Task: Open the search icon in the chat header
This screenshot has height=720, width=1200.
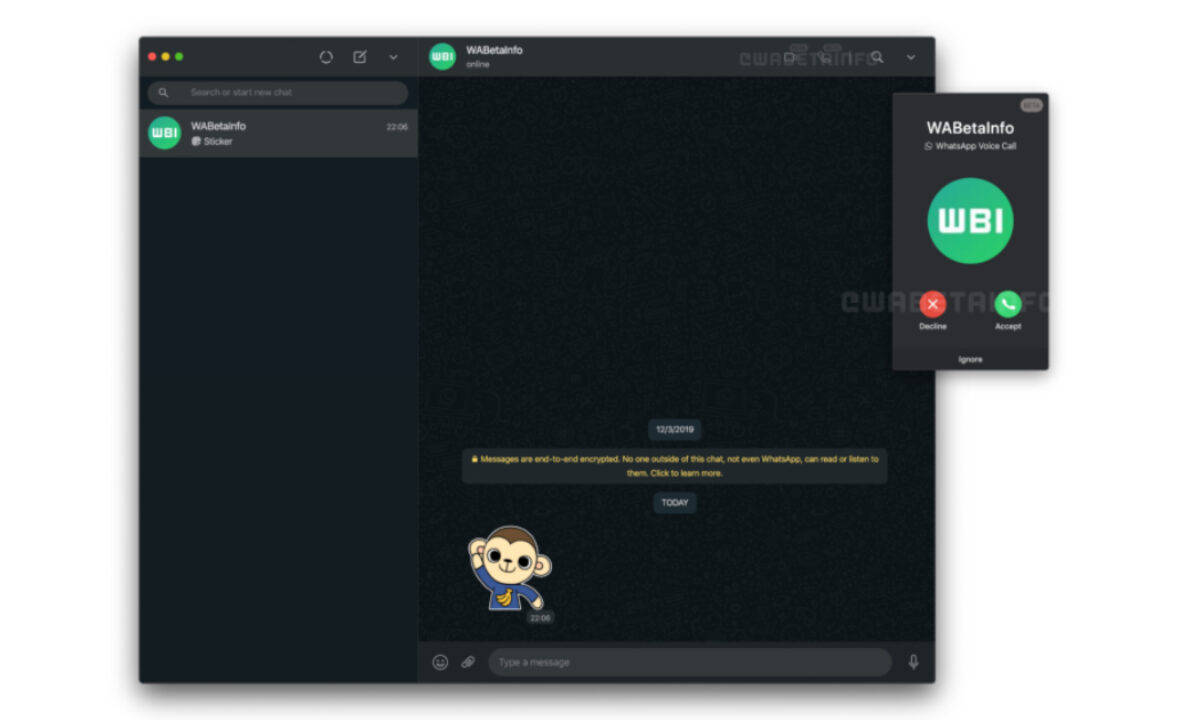Action: click(x=877, y=57)
